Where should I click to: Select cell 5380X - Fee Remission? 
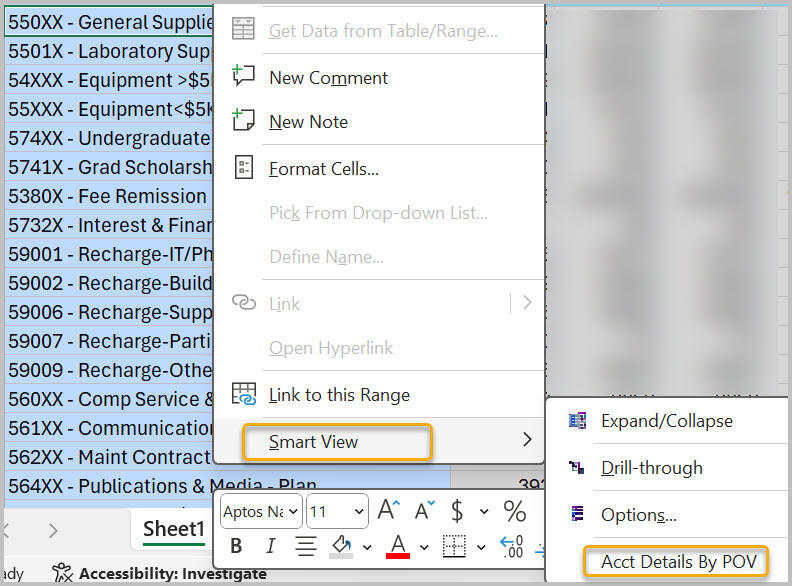(109, 196)
